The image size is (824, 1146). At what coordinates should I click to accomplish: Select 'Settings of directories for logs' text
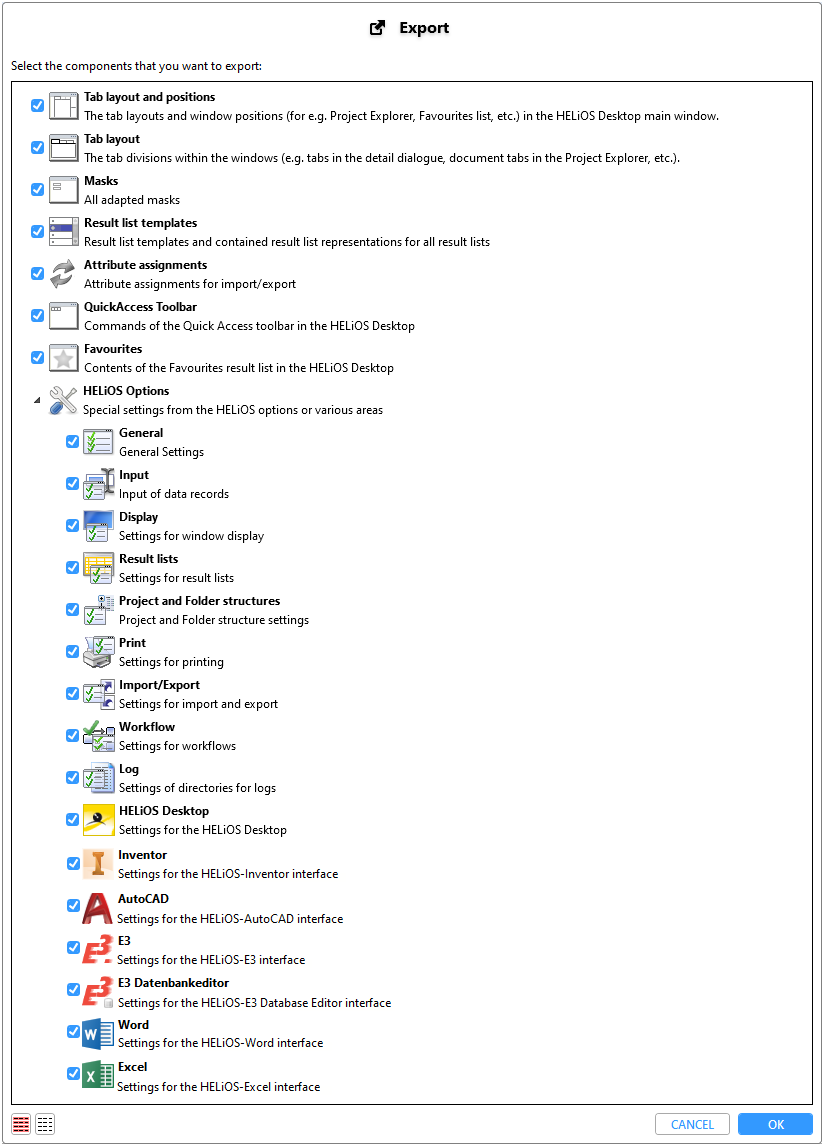point(197,788)
